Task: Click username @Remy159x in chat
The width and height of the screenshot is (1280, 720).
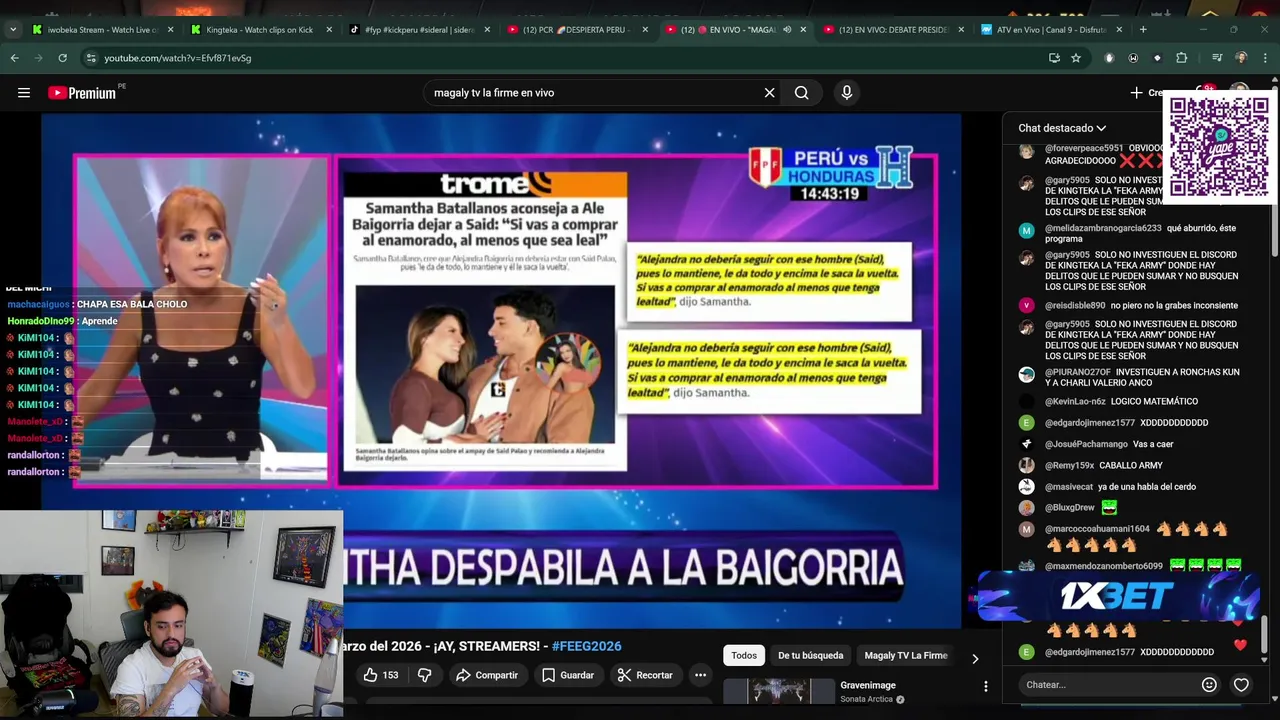Action: (x=1069, y=466)
